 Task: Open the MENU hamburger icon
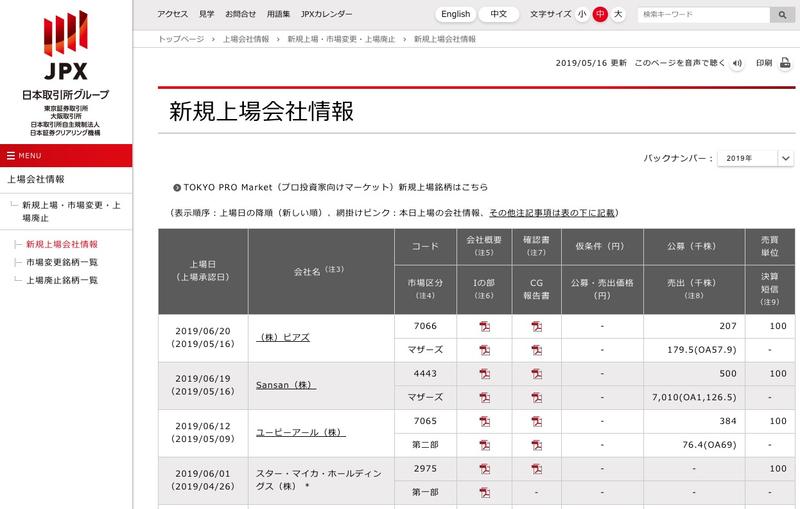point(11,156)
